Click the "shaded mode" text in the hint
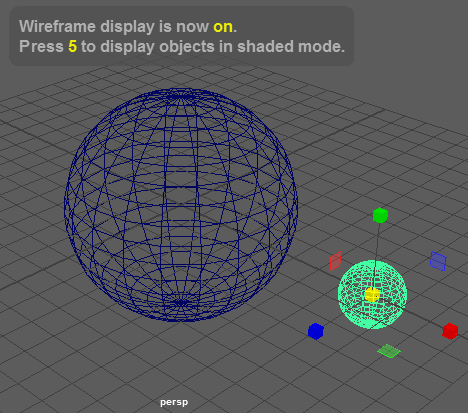The image size is (468, 413). coord(291,46)
